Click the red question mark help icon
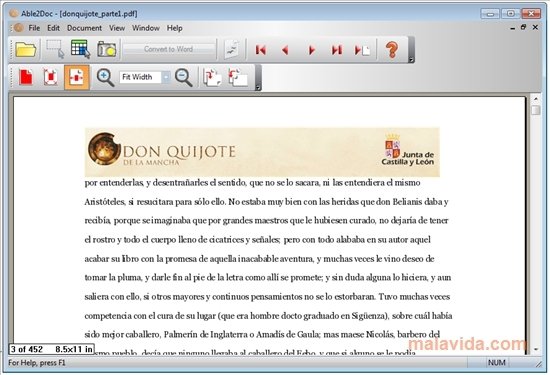The height and width of the screenshot is (375, 550). point(392,50)
